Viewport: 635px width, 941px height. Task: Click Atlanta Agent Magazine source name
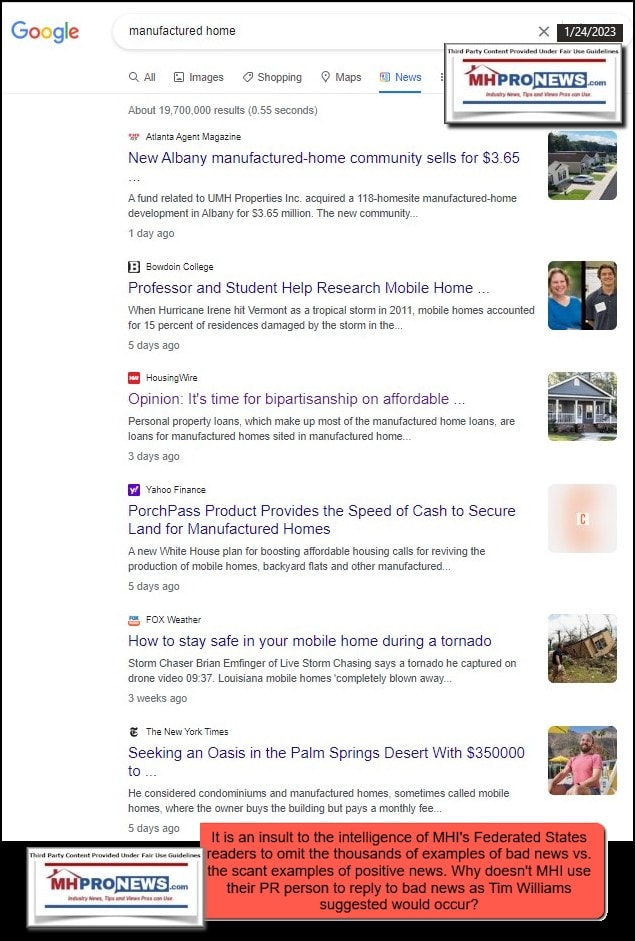193,137
